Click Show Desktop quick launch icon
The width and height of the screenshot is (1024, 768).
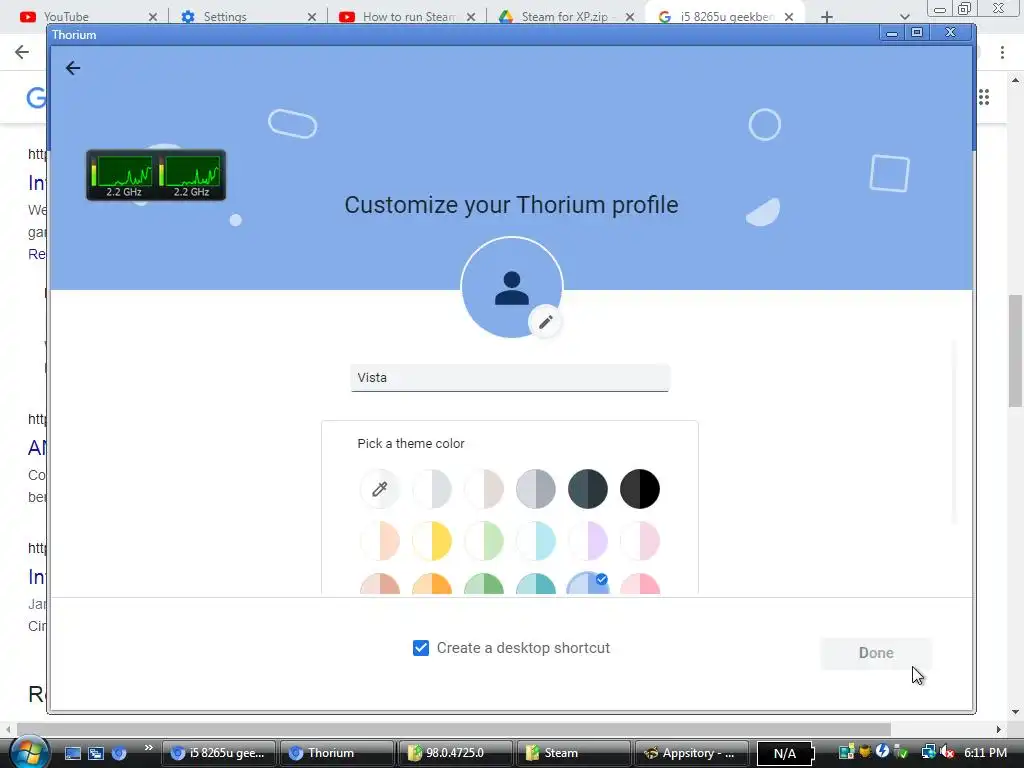coord(72,753)
